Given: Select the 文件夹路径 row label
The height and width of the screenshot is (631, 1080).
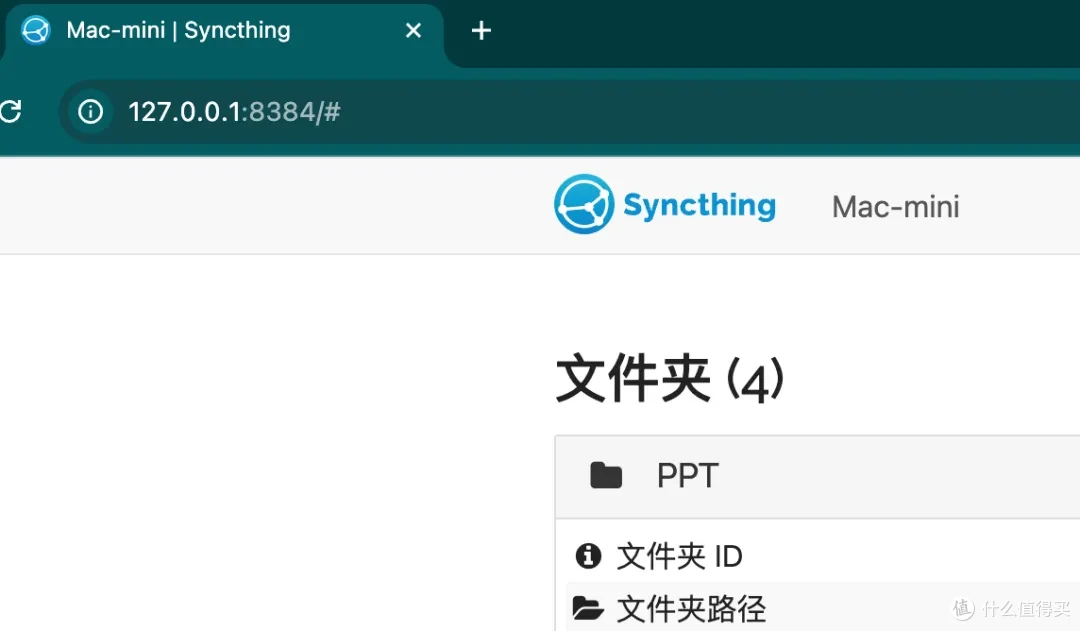Looking at the screenshot, I should click(691, 608).
